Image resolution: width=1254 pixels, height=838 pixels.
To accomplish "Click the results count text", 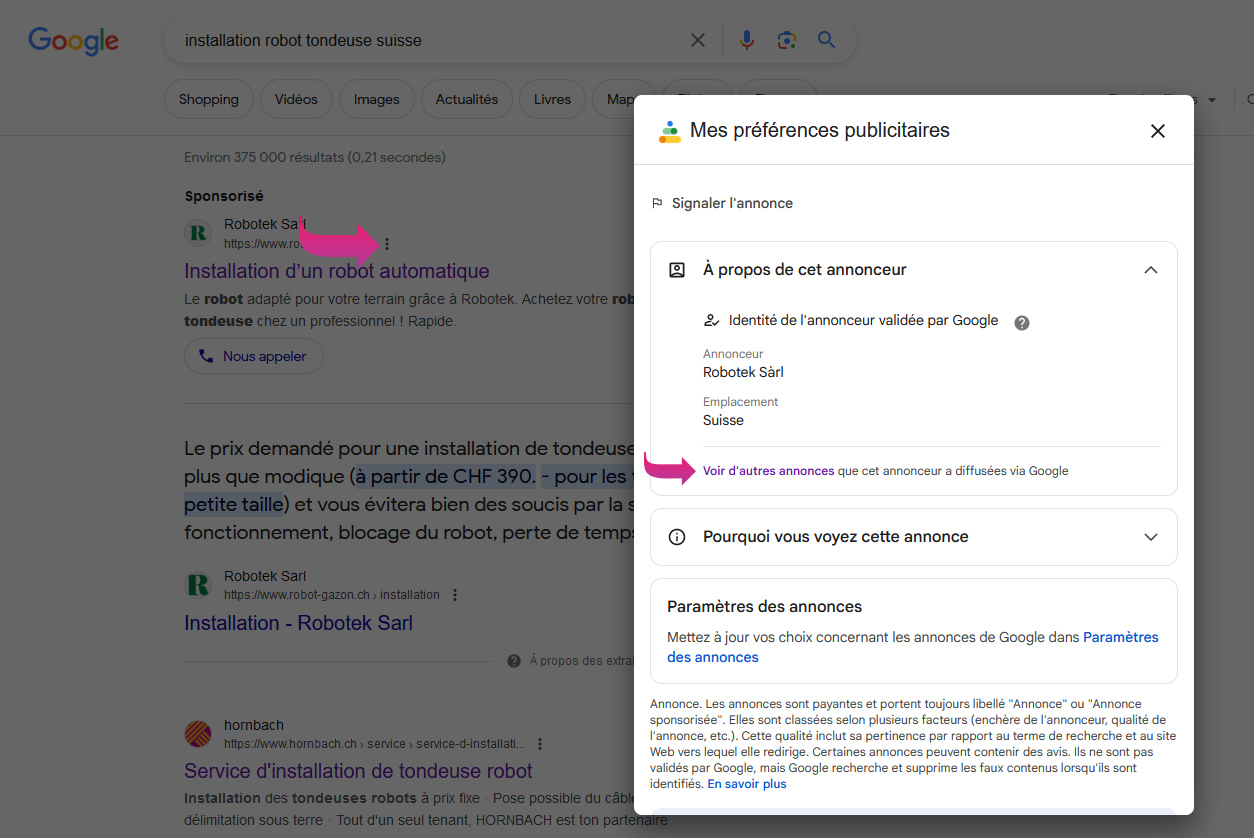I will point(315,157).
